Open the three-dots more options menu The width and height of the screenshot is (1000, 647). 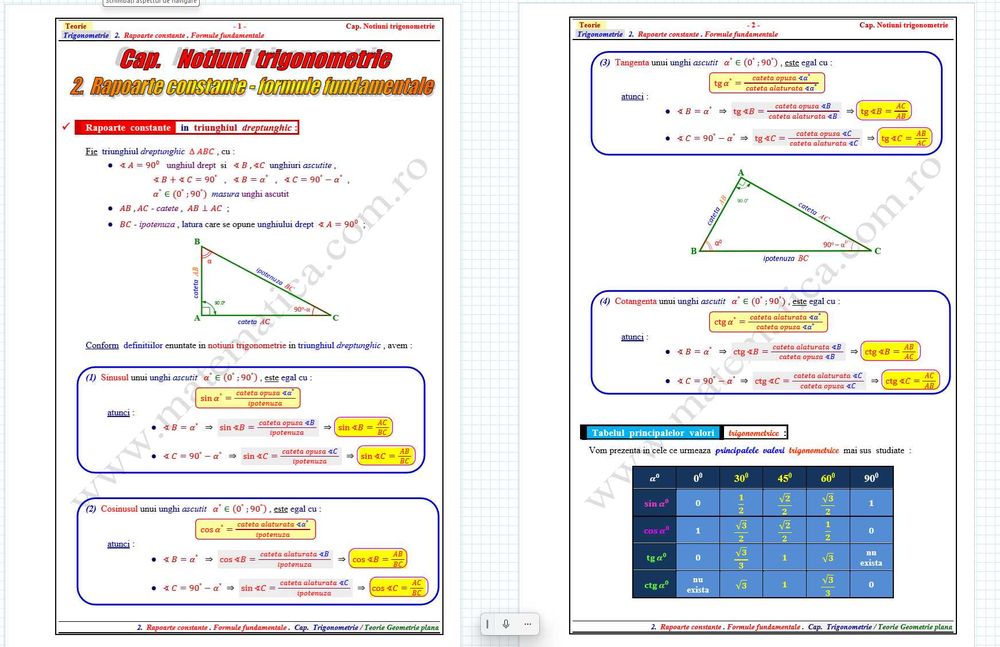[527, 624]
